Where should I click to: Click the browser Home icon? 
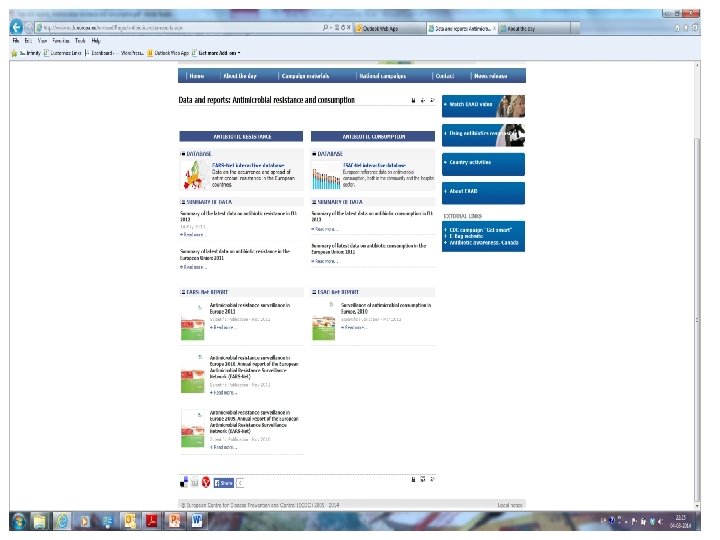pos(677,28)
